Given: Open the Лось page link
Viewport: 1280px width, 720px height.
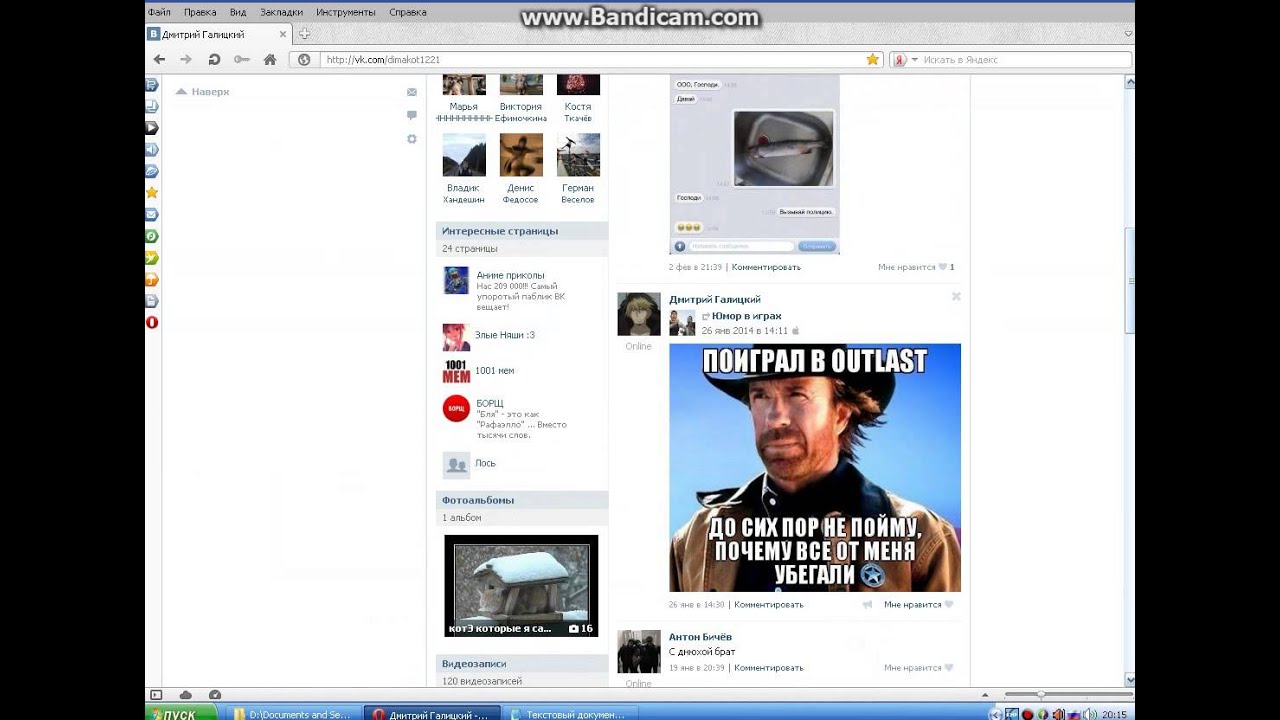Looking at the screenshot, I should 485,463.
